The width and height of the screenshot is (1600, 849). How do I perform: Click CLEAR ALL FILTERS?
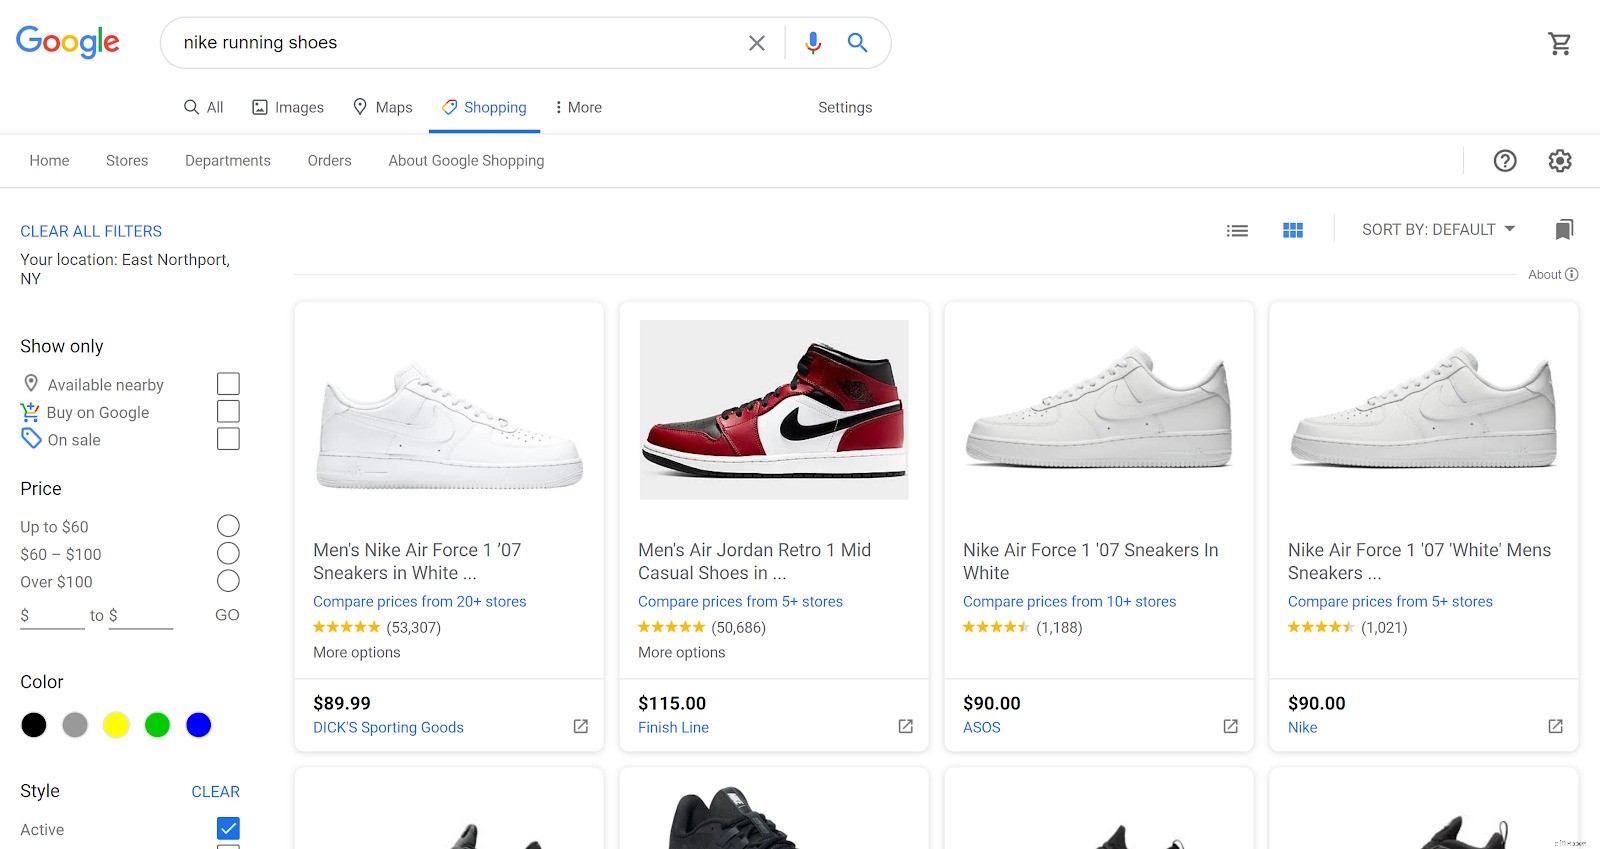[x=91, y=231]
